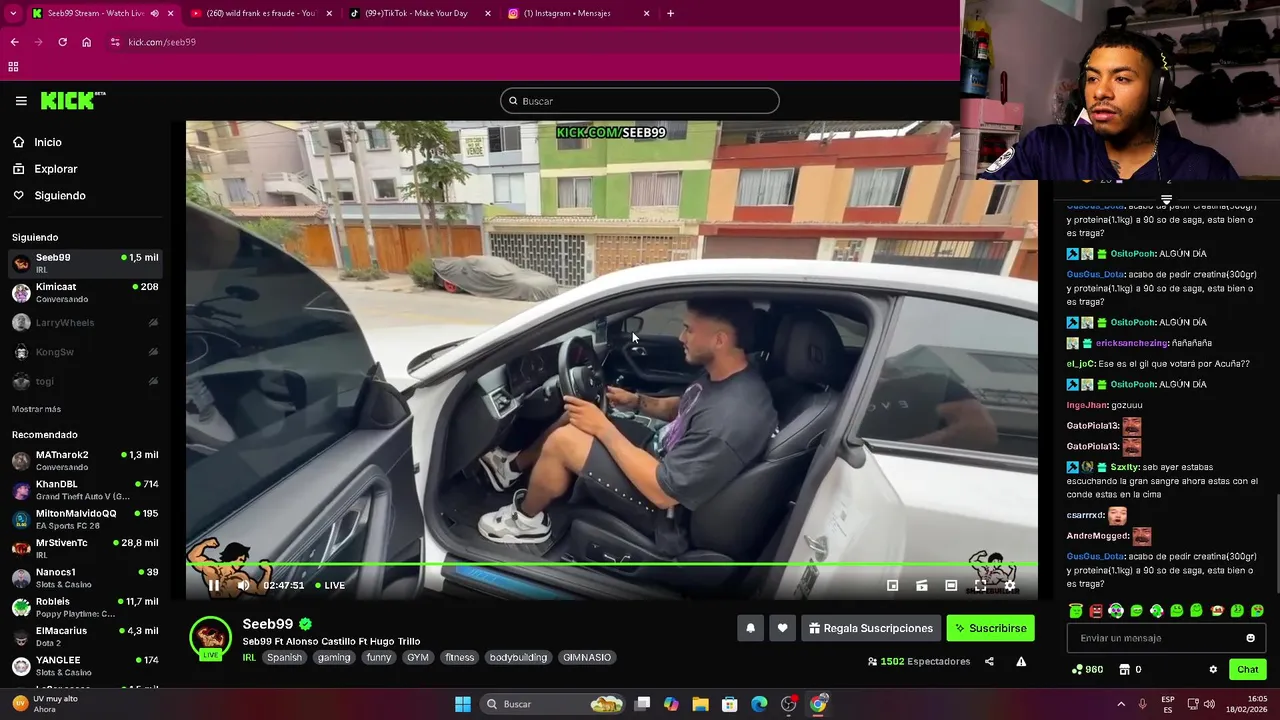Select the Spanish language tag

[x=284, y=657]
